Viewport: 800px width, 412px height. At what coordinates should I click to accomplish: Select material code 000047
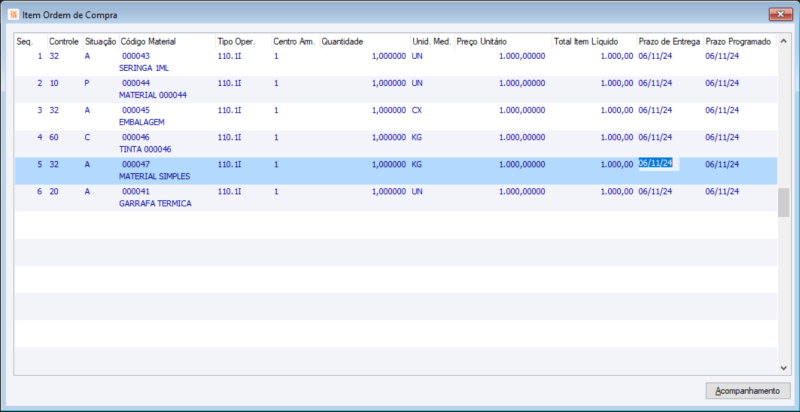[x=136, y=164]
